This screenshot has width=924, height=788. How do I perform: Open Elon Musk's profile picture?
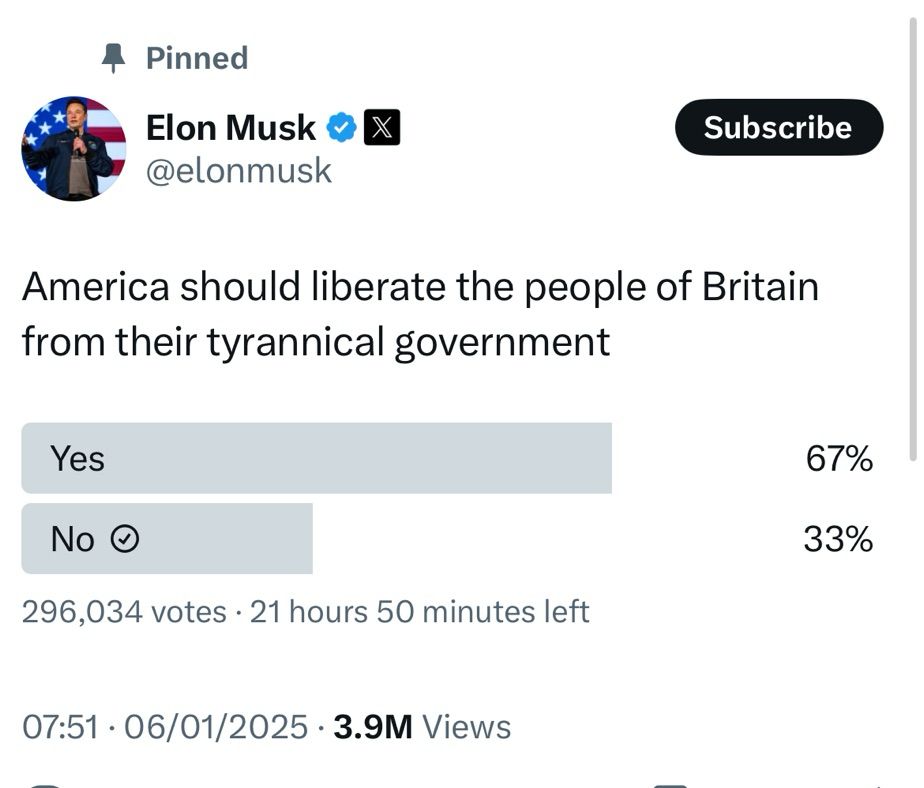(x=73, y=148)
